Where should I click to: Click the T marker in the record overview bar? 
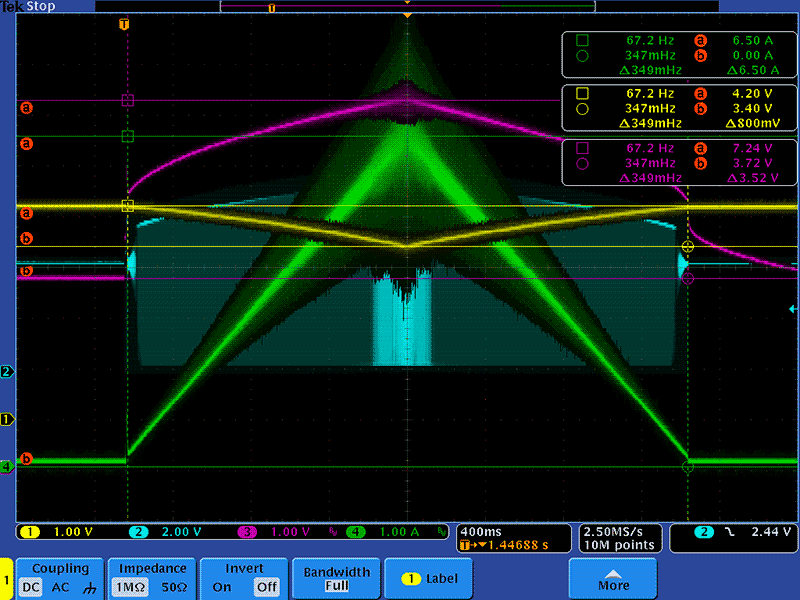click(271, 8)
